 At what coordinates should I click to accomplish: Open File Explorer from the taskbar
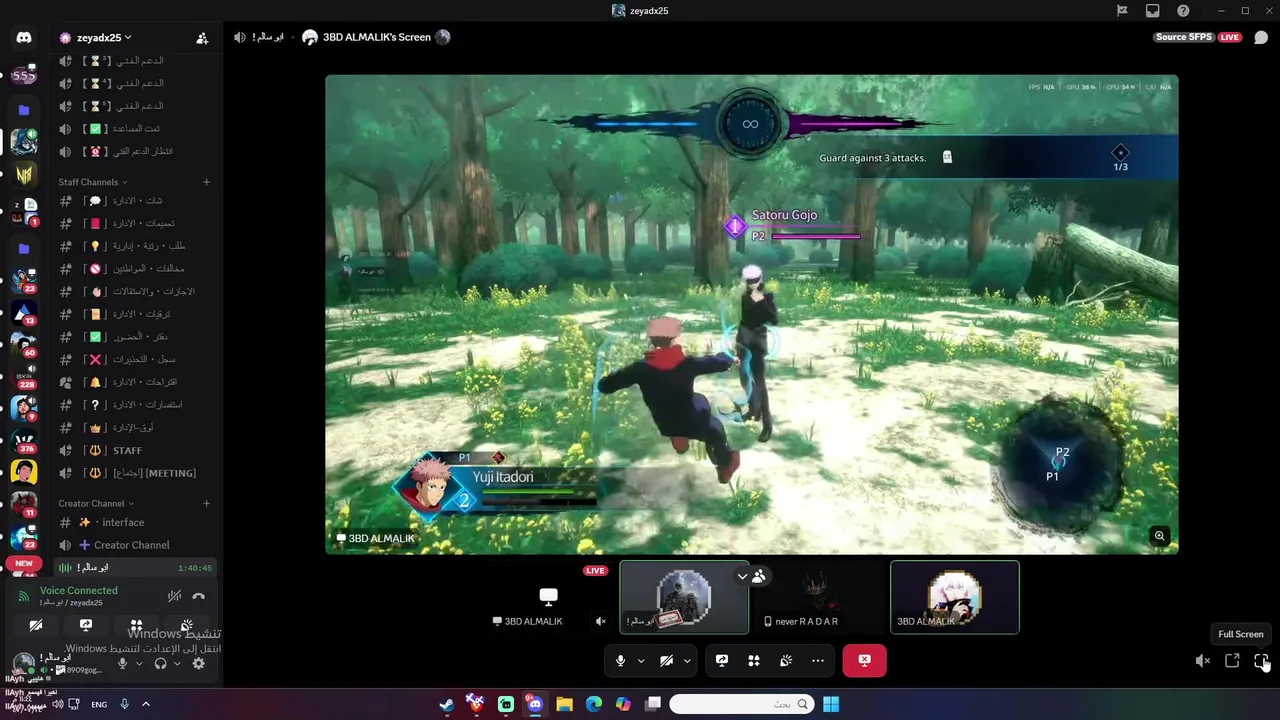coord(564,704)
